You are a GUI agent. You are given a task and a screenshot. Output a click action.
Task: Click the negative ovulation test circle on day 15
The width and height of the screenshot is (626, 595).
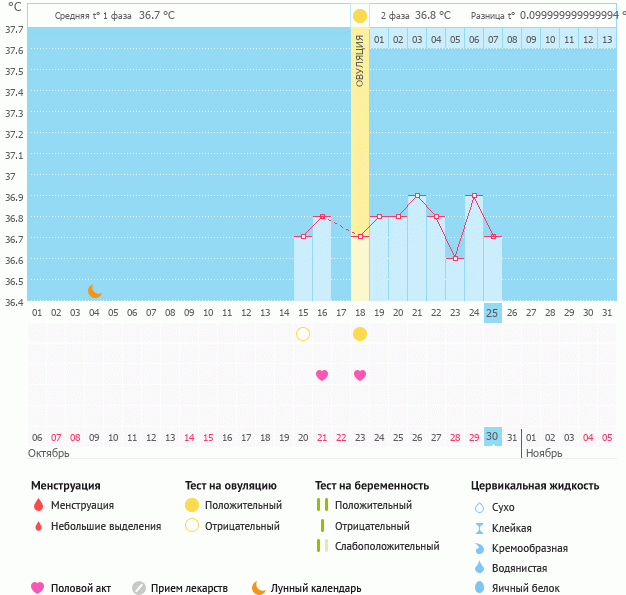pyautogui.click(x=303, y=334)
